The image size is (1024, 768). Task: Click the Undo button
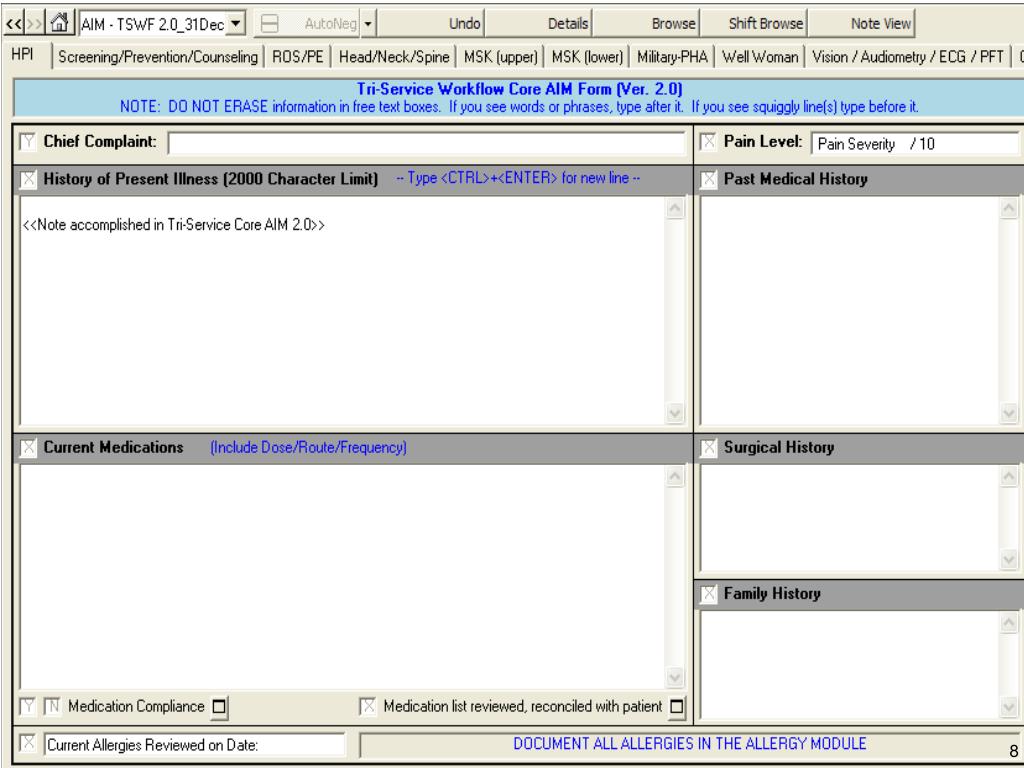click(x=468, y=21)
